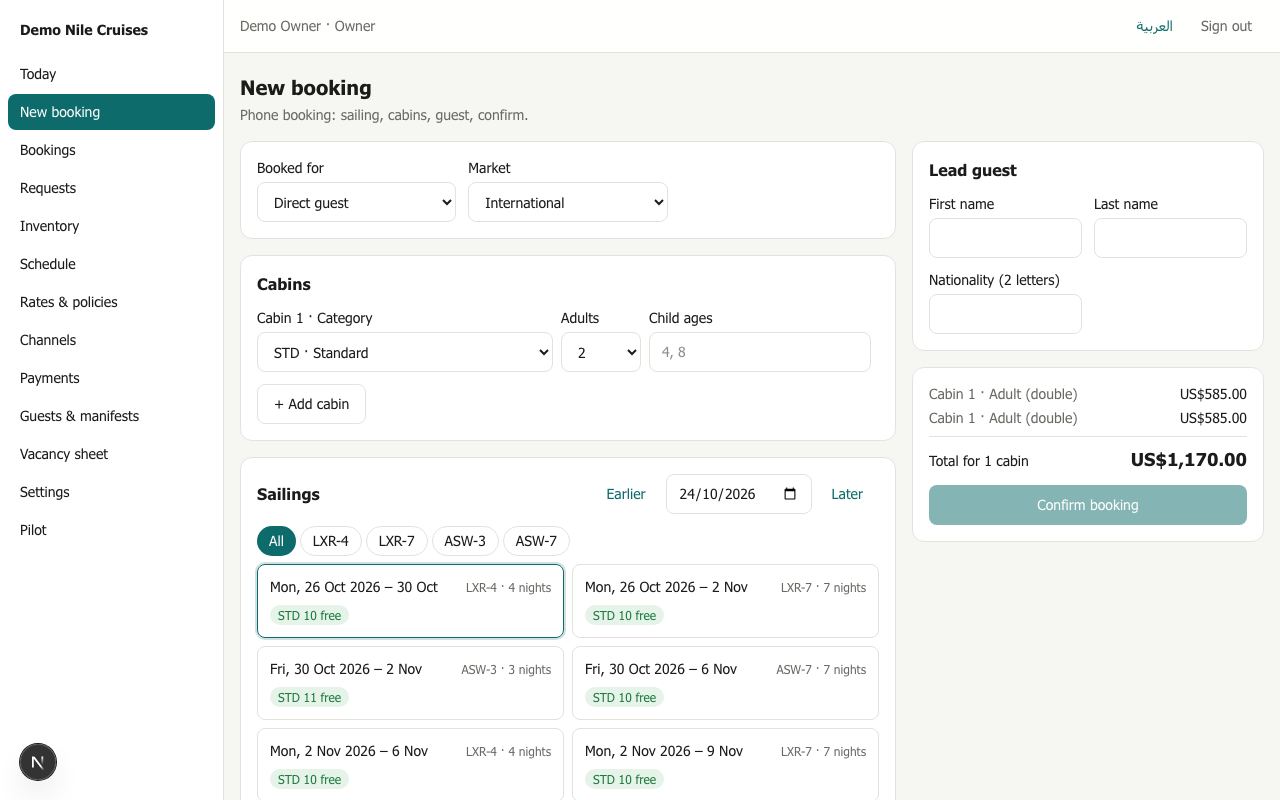Open Rates & policies
Viewport: 1280px width, 800px height.
click(x=111, y=302)
